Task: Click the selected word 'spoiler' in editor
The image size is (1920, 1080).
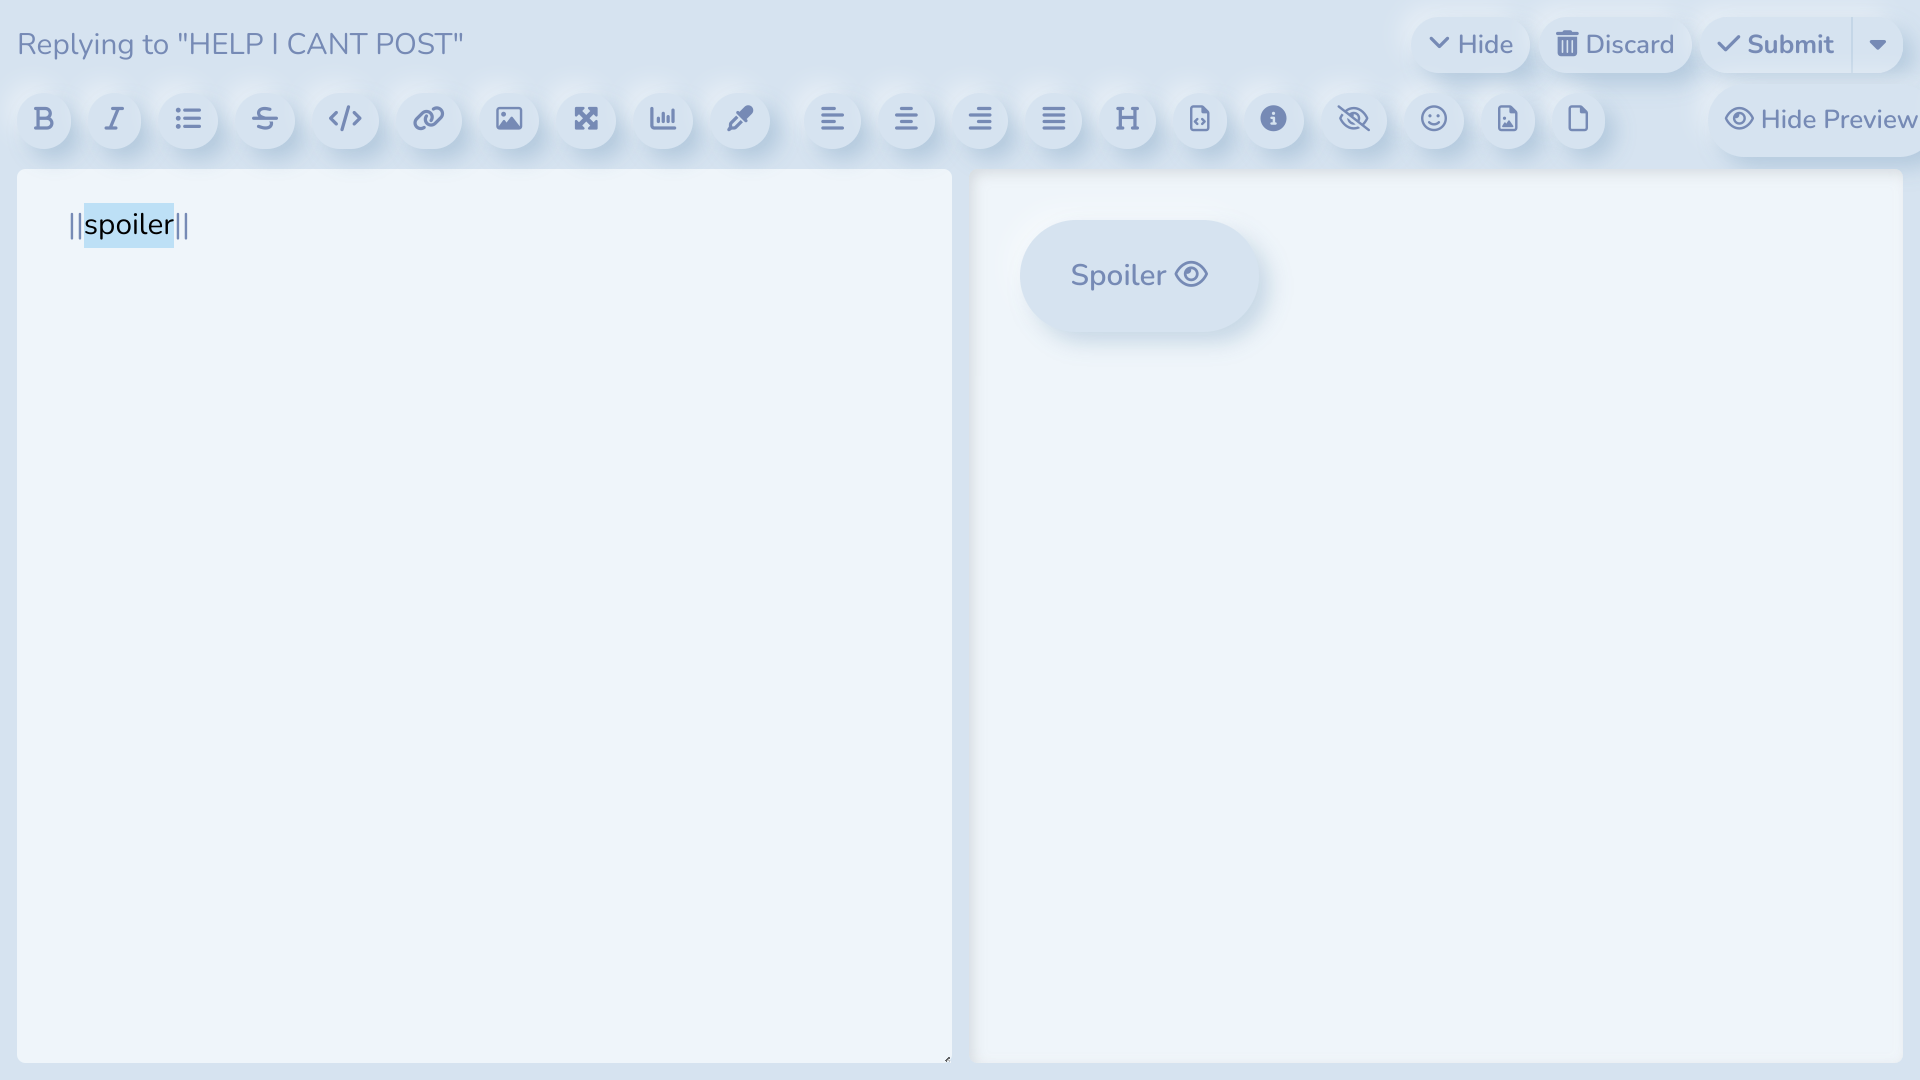Action: pyautogui.click(x=129, y=225)
